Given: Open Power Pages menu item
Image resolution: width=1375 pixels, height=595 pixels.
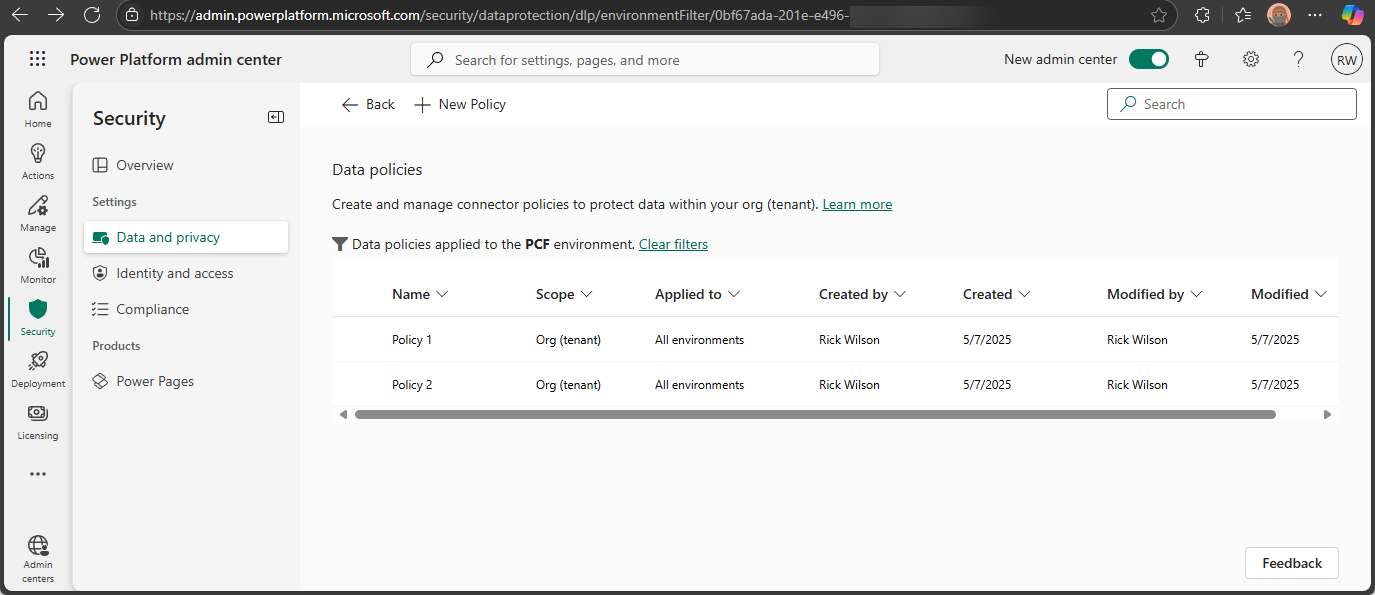Looking at the screenshot, I should [186, 381].
